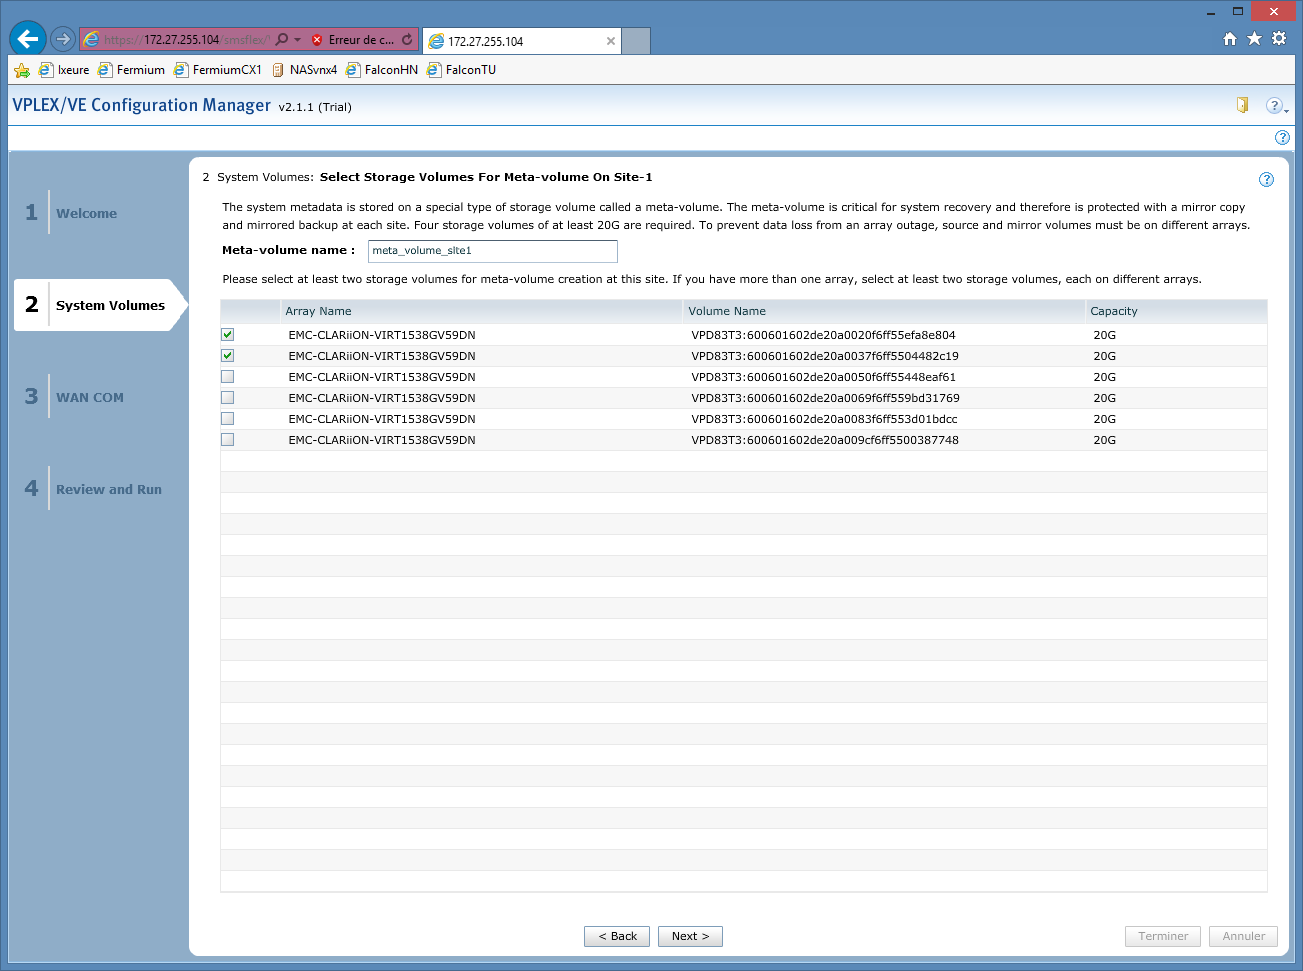Check the volume ending 5500387748

[228, 440]
